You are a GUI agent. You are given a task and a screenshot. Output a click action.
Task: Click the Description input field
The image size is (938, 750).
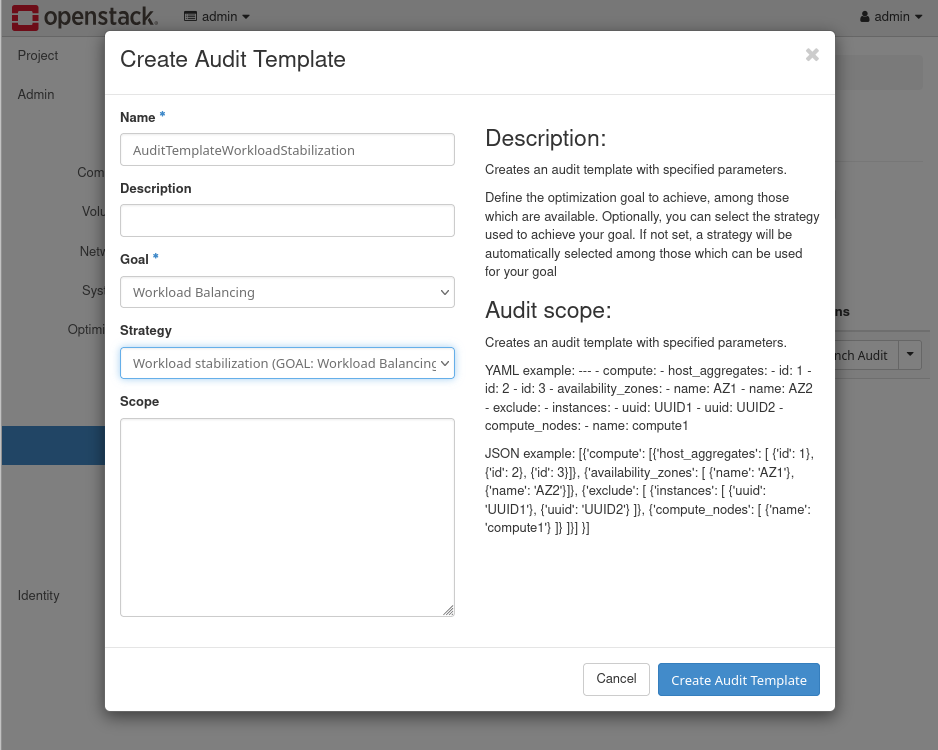(x=287, y=221)
